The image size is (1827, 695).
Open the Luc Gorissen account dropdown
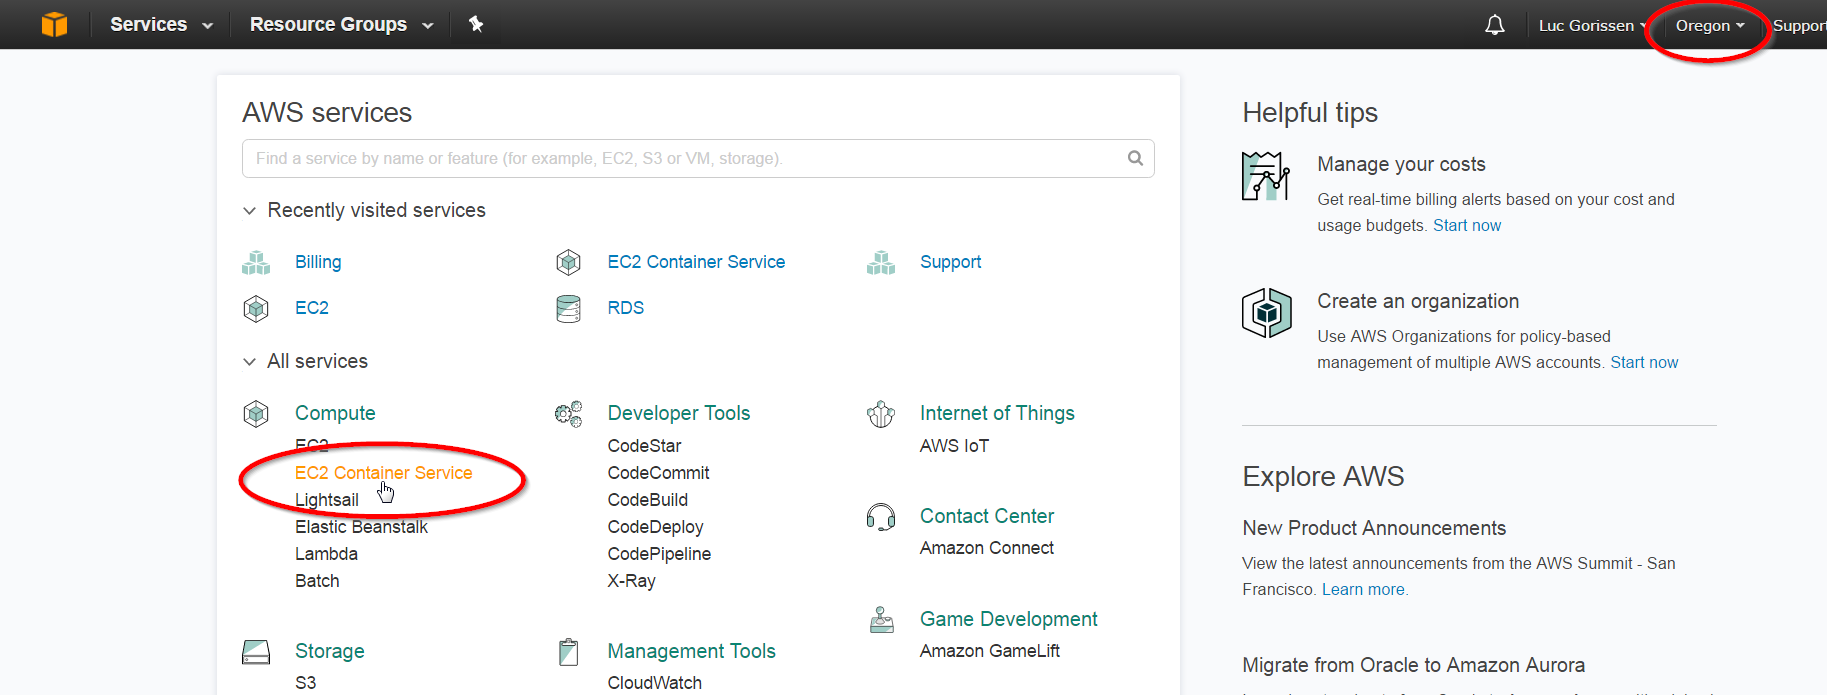coord(1591,26)
